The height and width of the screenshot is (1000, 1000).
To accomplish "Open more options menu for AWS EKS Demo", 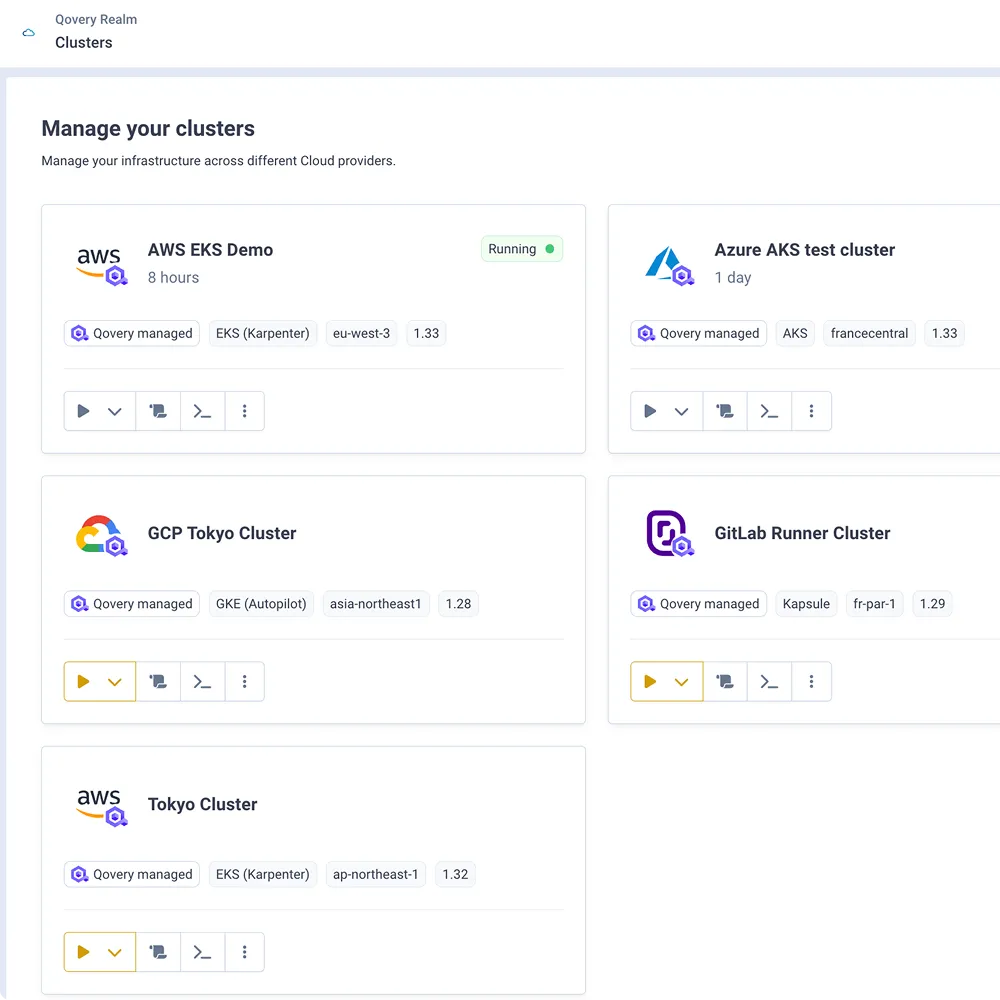I will (x=244, y=411).
